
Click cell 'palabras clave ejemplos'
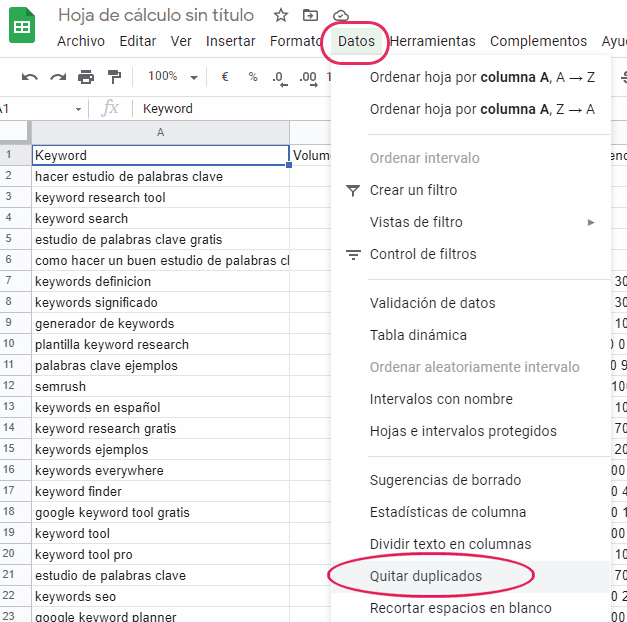tap(160, 365)
